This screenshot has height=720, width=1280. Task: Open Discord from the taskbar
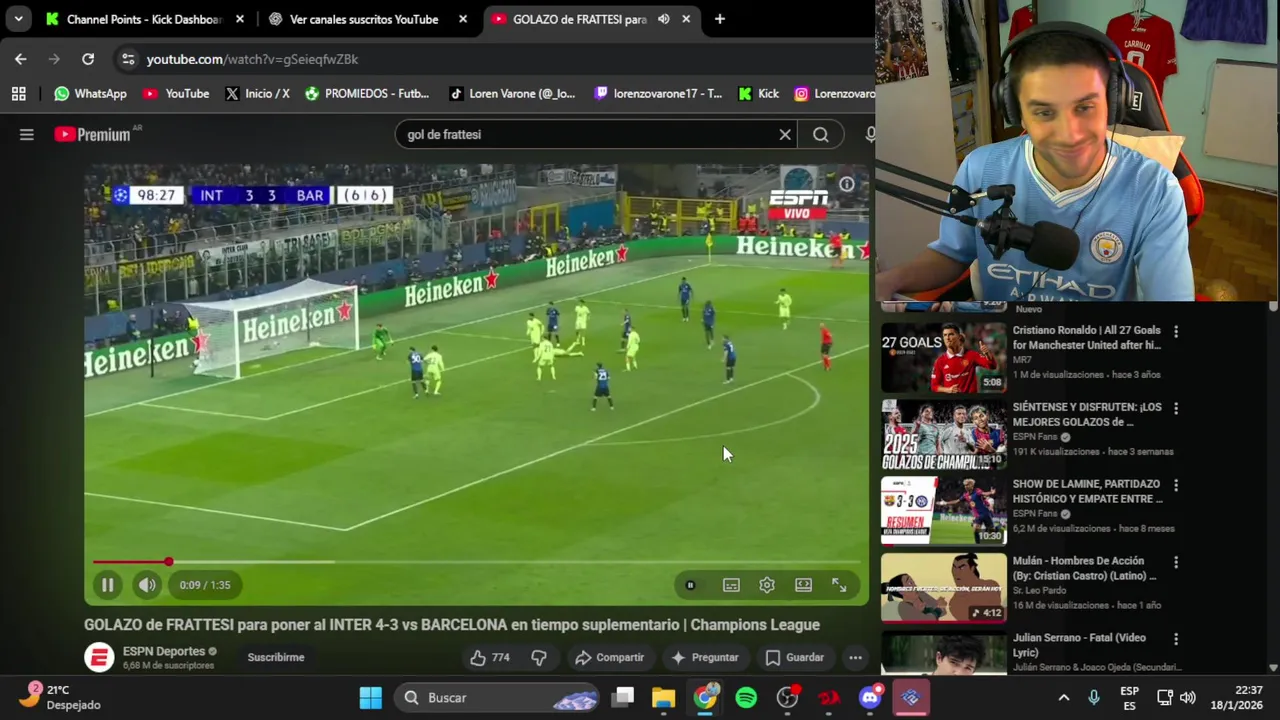coord(870,697)
